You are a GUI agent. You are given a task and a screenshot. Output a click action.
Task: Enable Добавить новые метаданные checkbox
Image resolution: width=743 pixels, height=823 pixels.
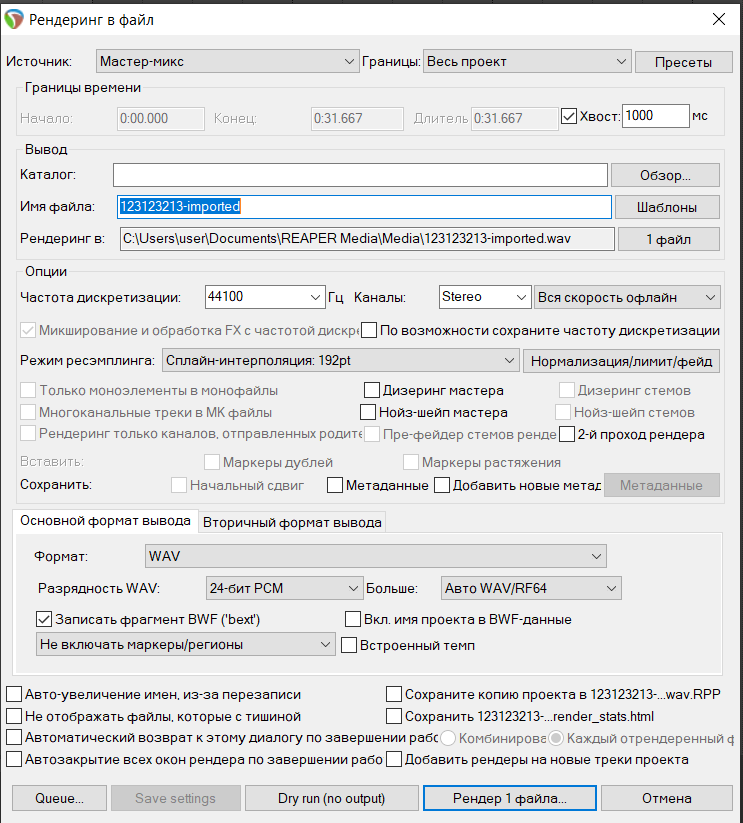point(442,485)
